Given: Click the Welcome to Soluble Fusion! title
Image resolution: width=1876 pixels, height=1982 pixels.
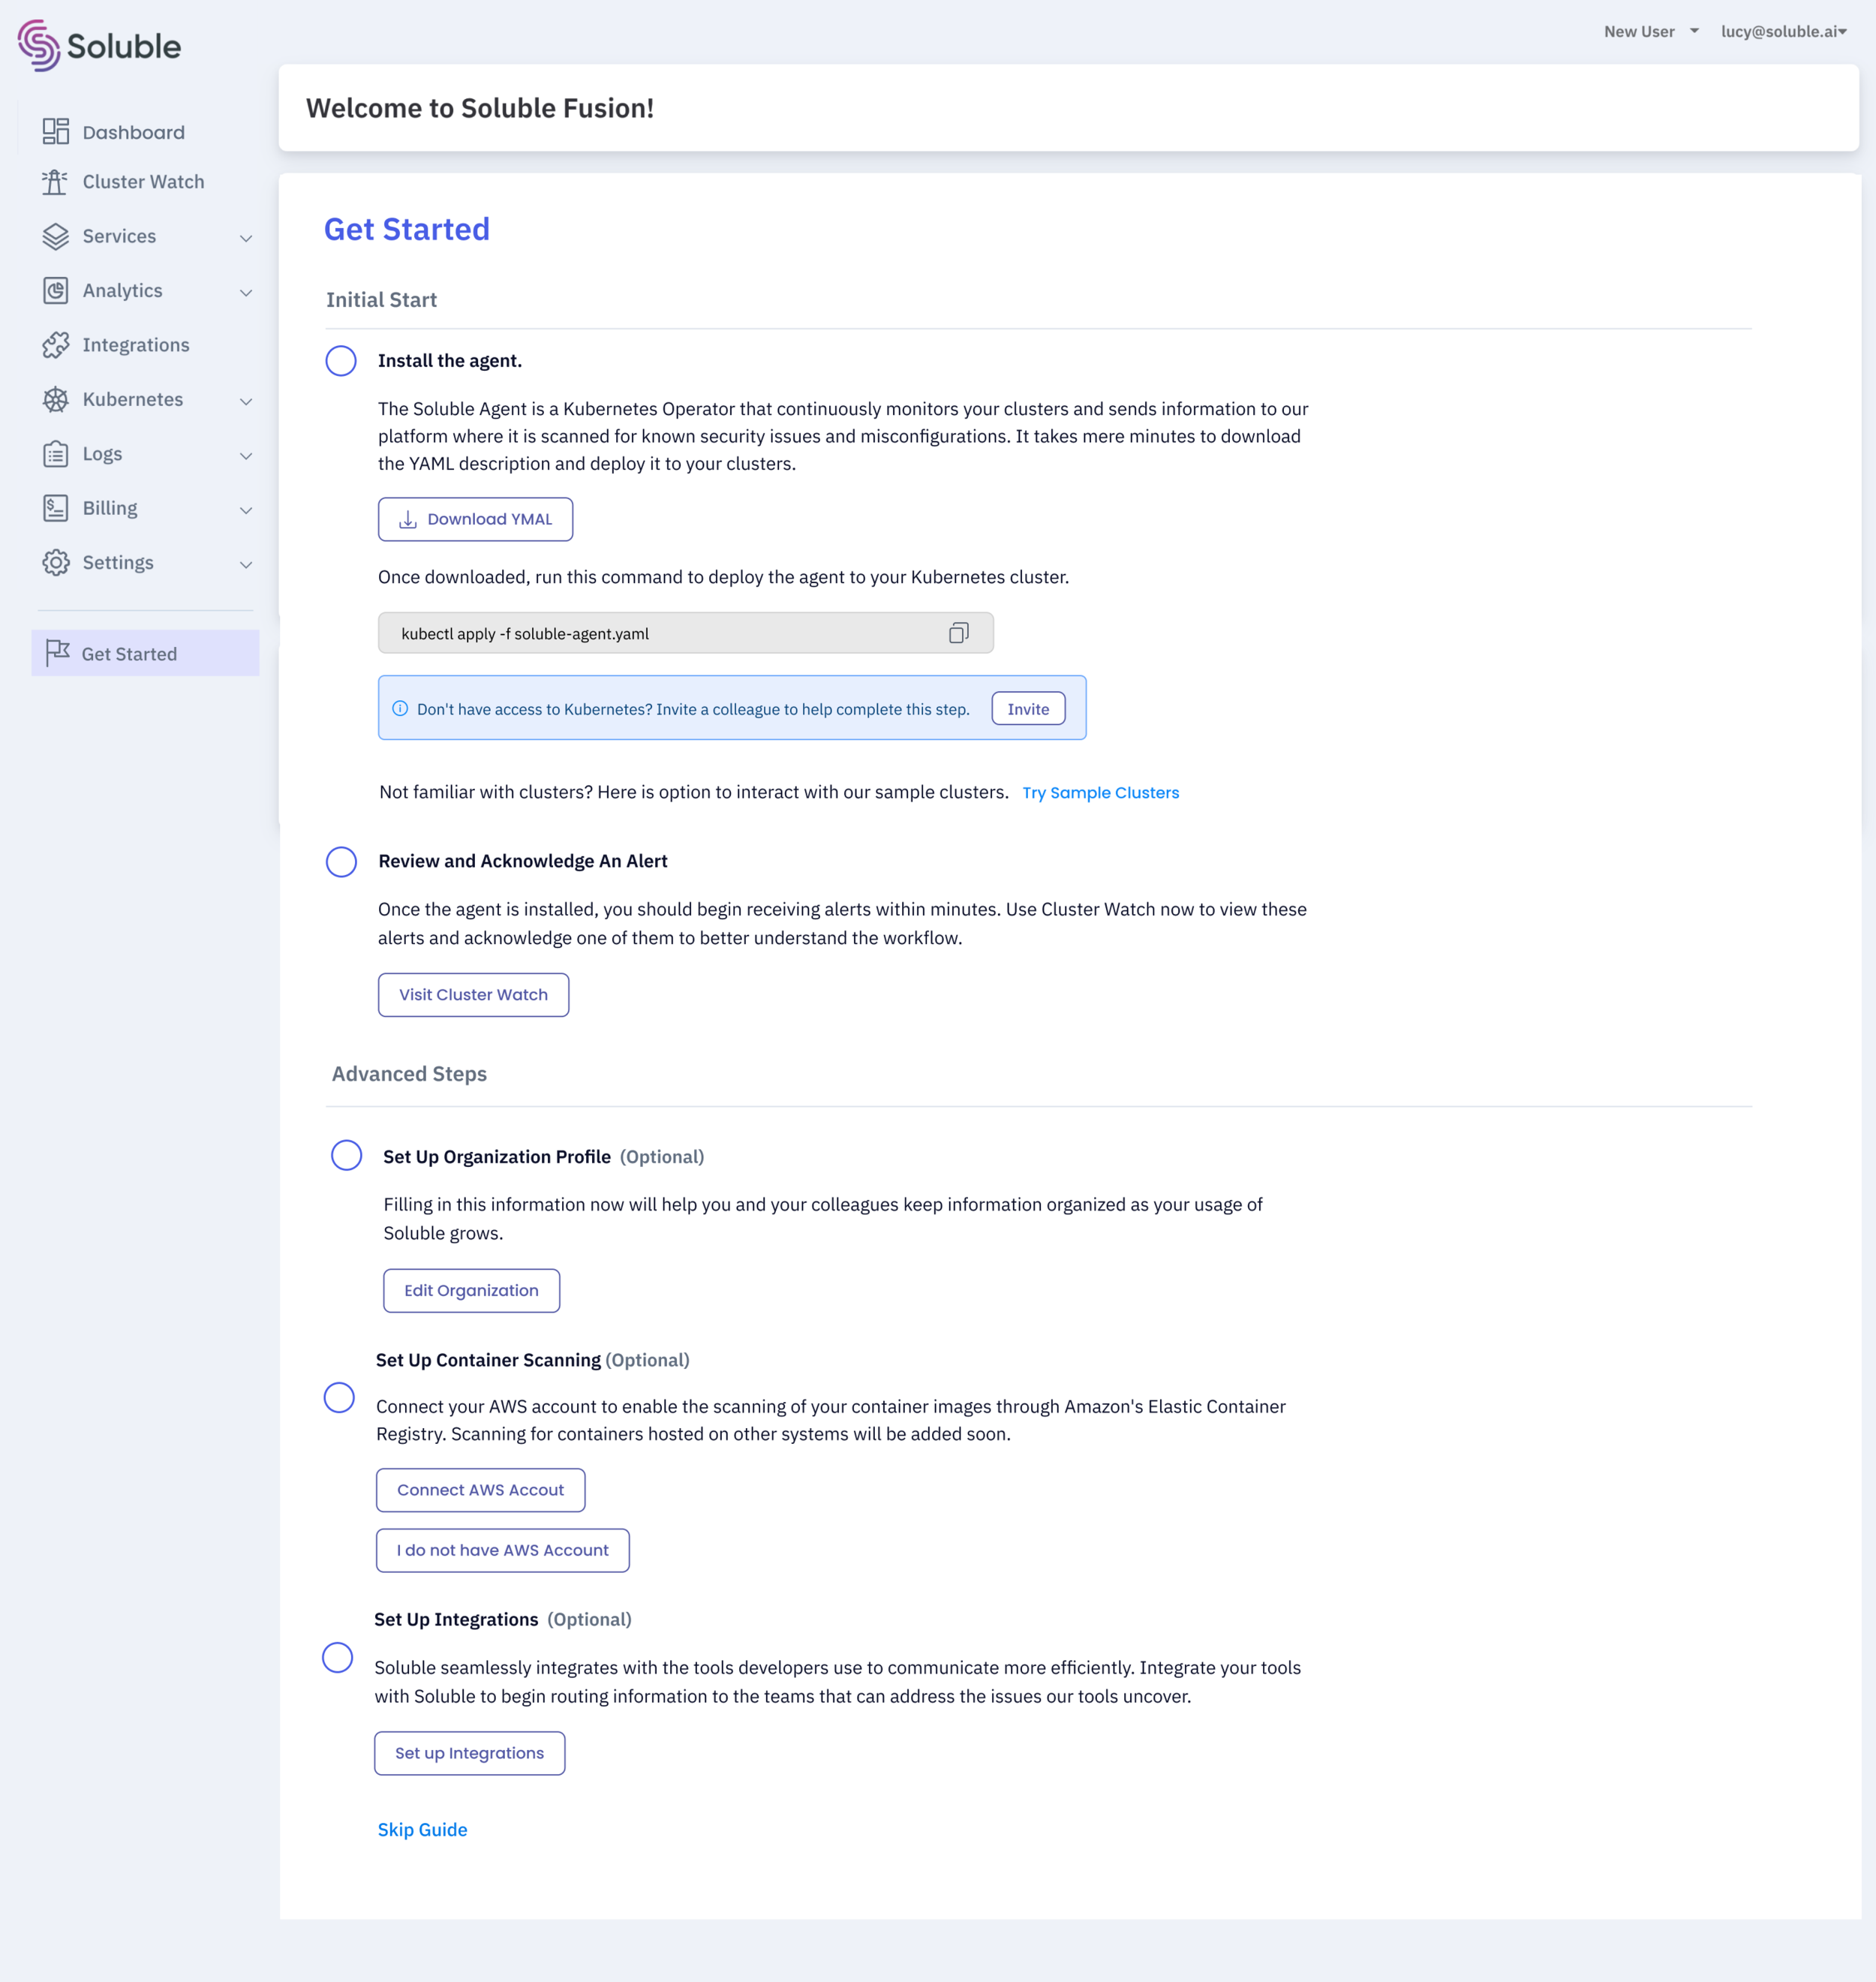Looking at the screenshot, I should click(480, 108).
